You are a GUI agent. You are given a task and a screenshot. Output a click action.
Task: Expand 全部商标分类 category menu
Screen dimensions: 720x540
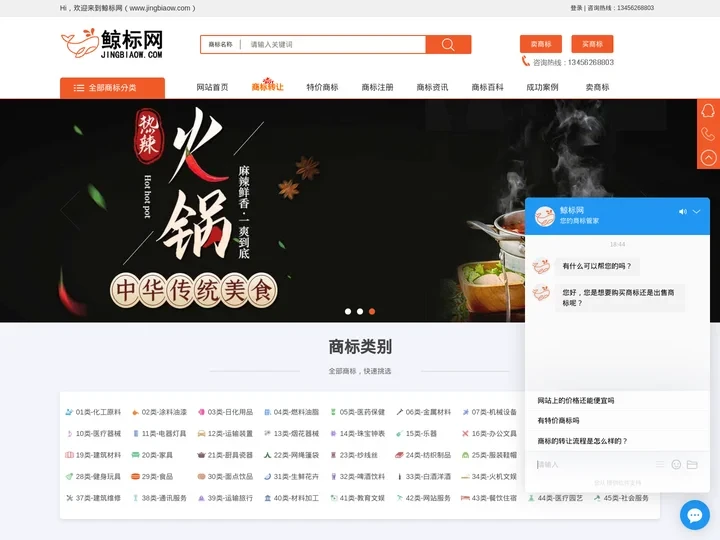tap(112, 88)
